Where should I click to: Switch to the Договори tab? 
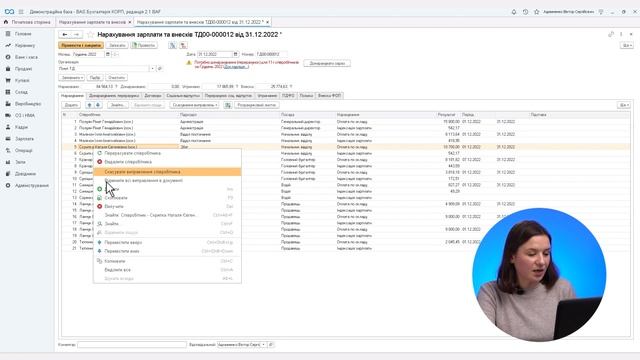point(153,96)
